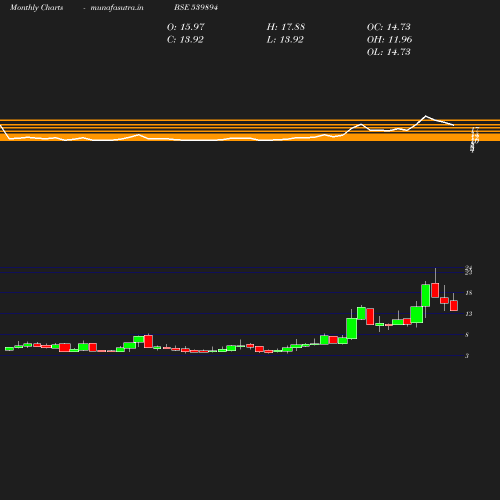Click the 'OH: 11.96' reading
The height and width of the screenshot is (500, 500).
tap(389, 40)
